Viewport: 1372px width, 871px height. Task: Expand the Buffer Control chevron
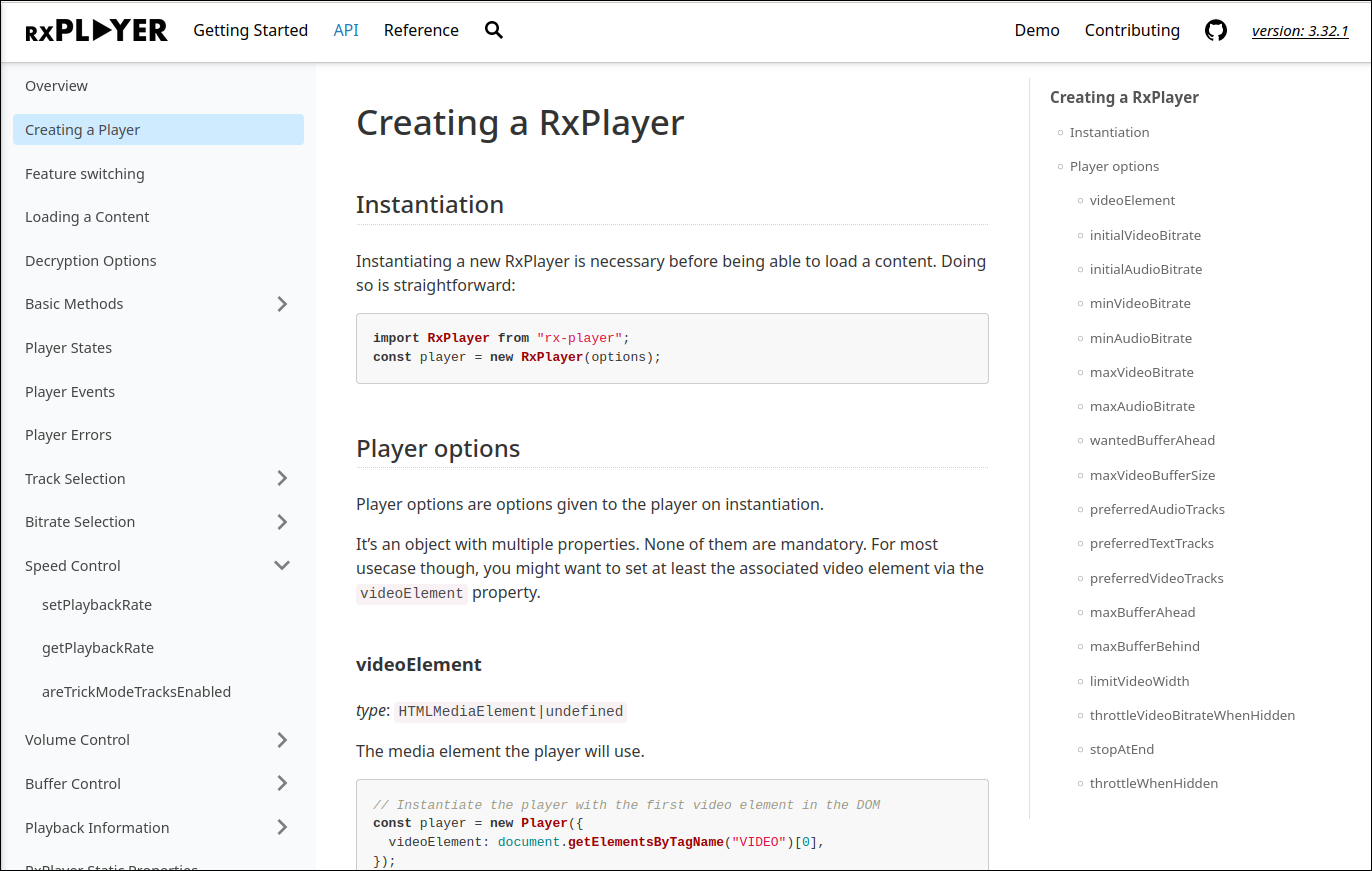click(x=282, y=783)
